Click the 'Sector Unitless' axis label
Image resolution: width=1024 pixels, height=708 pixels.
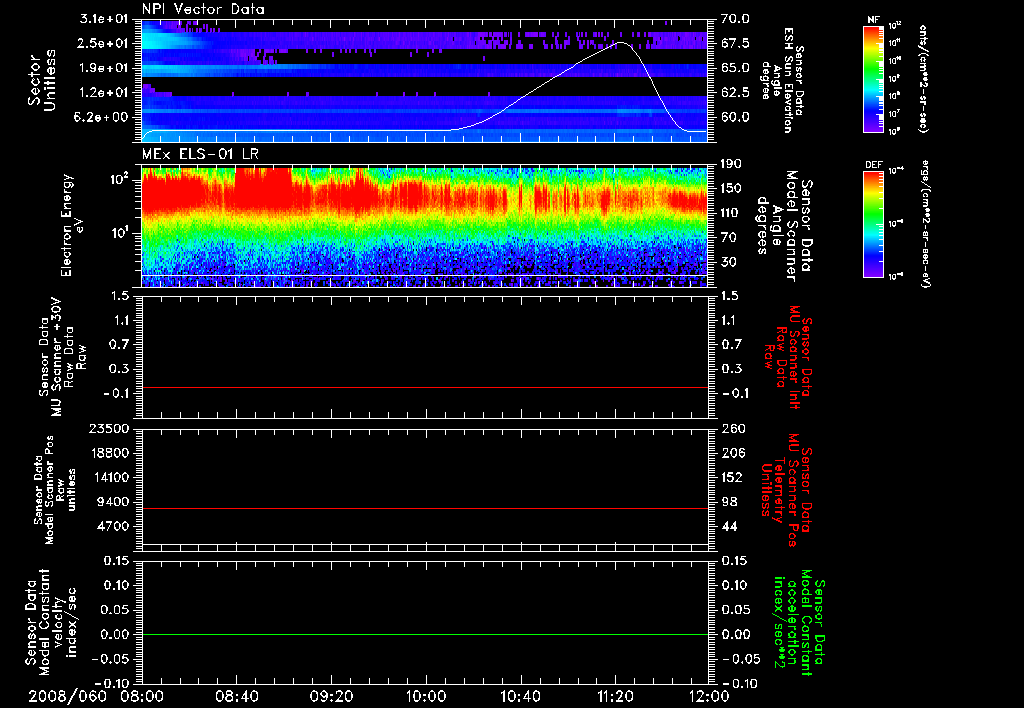40,78
